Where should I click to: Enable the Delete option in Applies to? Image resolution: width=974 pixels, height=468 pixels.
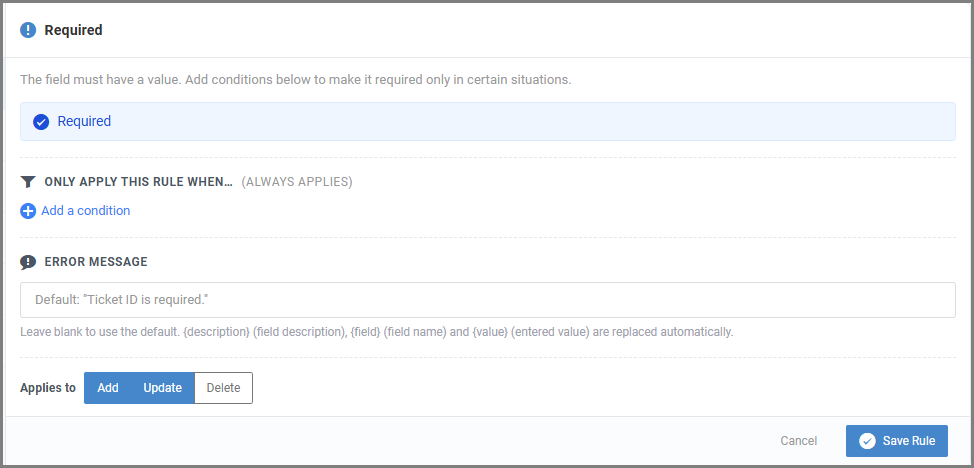click(224, 388)
